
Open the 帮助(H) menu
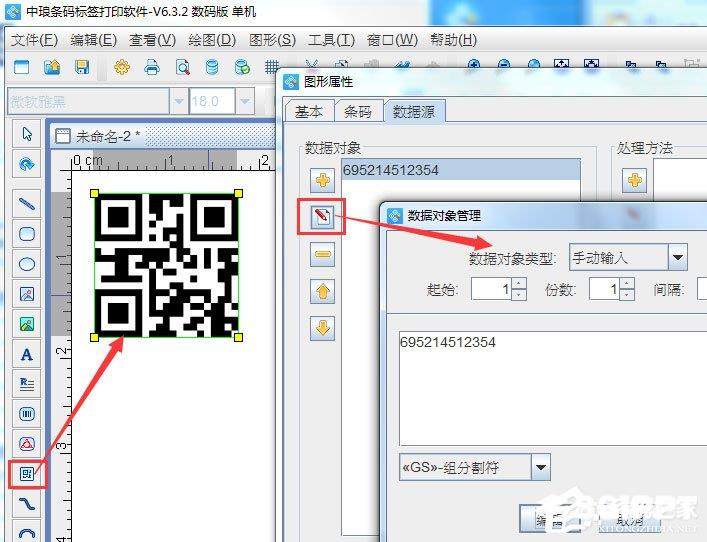click(453, 40)
